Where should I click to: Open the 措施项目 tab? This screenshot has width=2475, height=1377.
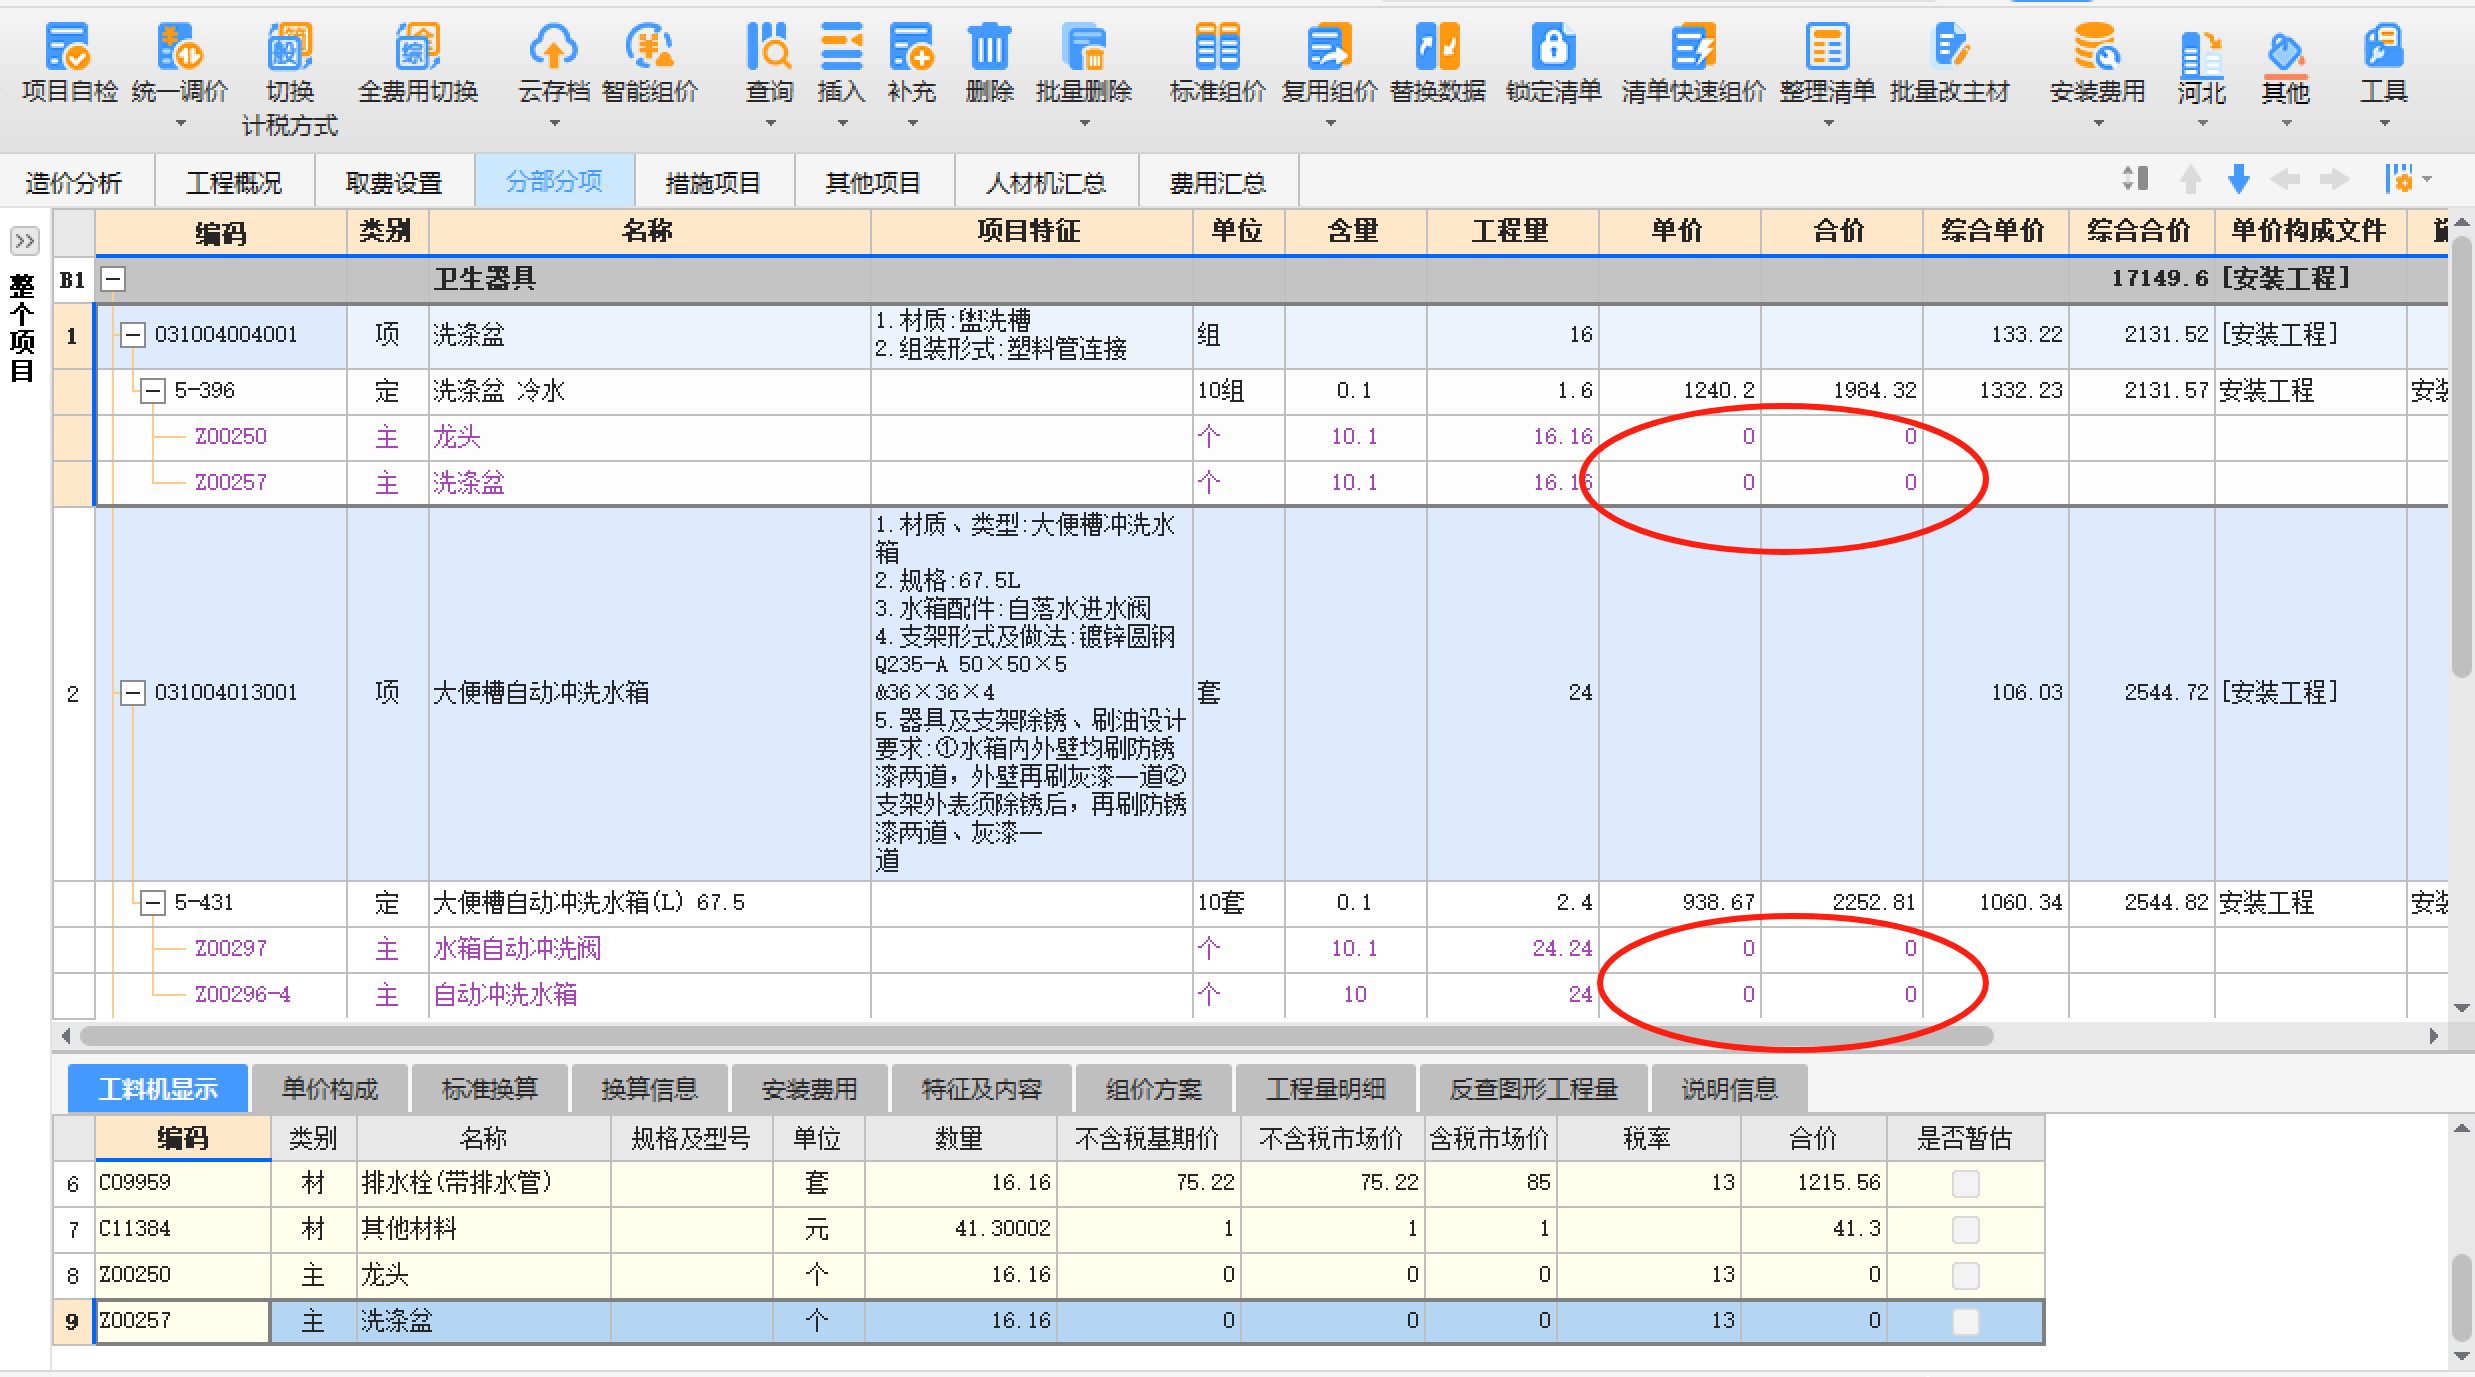point(714,182)
